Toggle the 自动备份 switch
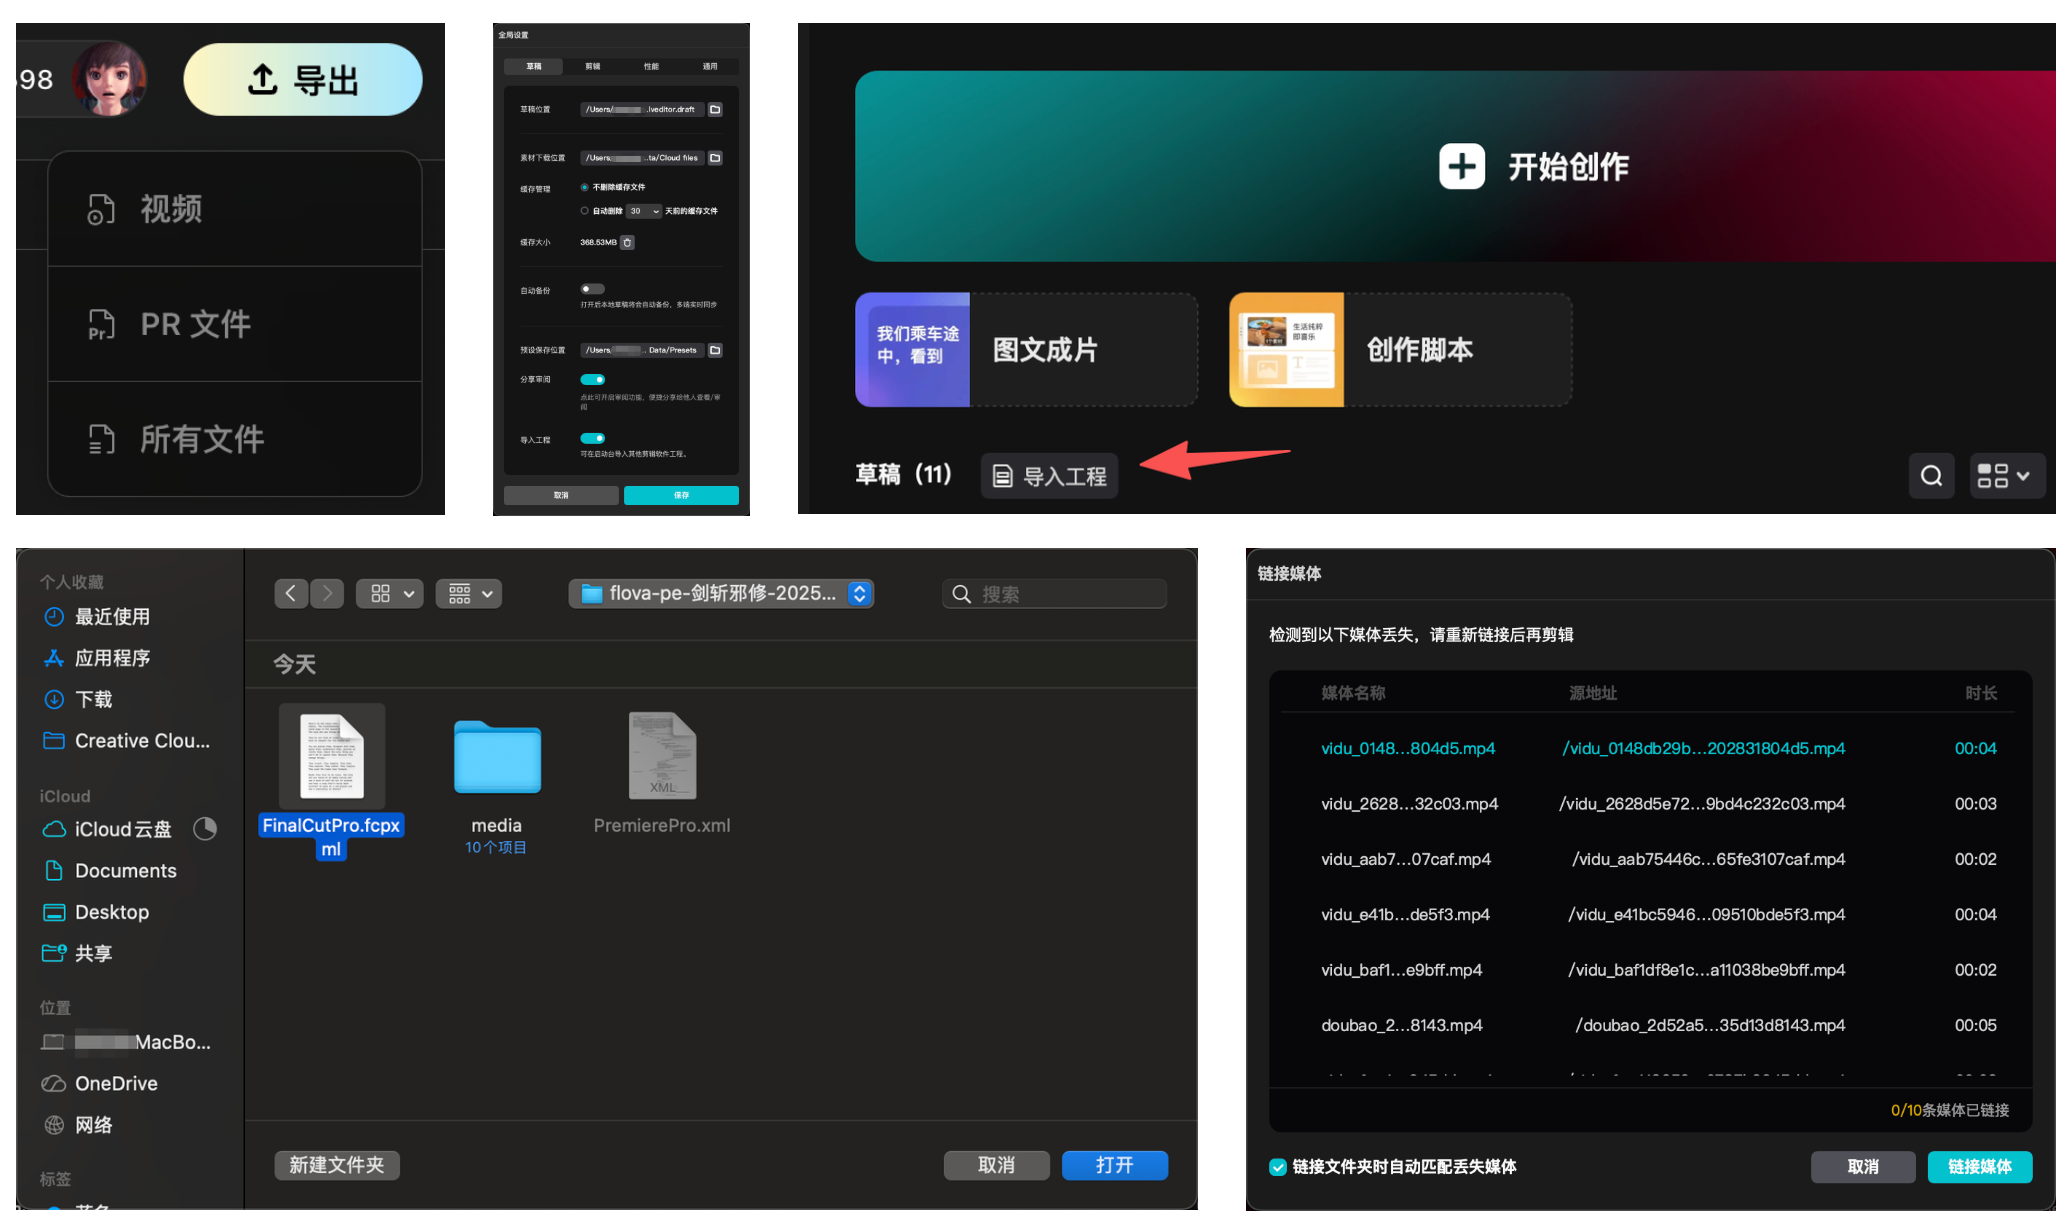Image resolution: width=2070 pixels, height=1228 pixels. click(x=592, y=289)
